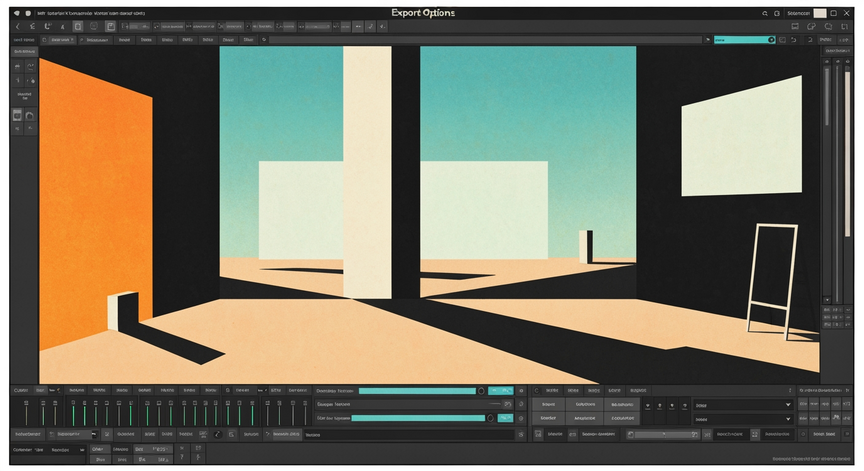Click the dark round pen icon in the bottom button row

218,435
